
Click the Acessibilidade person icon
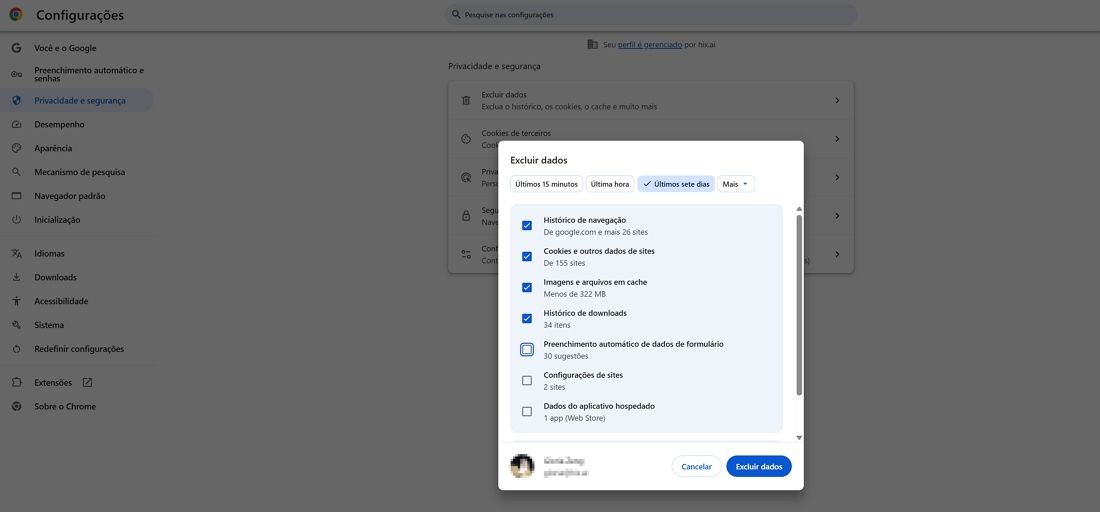point(16,301)
